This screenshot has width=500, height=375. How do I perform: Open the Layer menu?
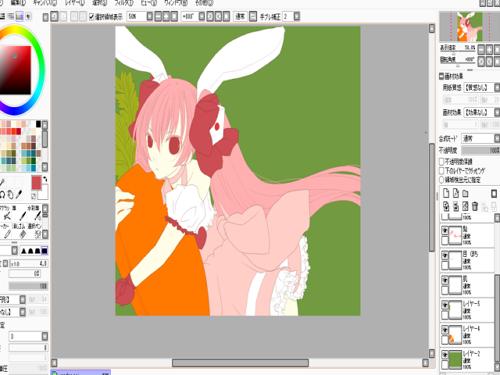[x=74, y=3]
